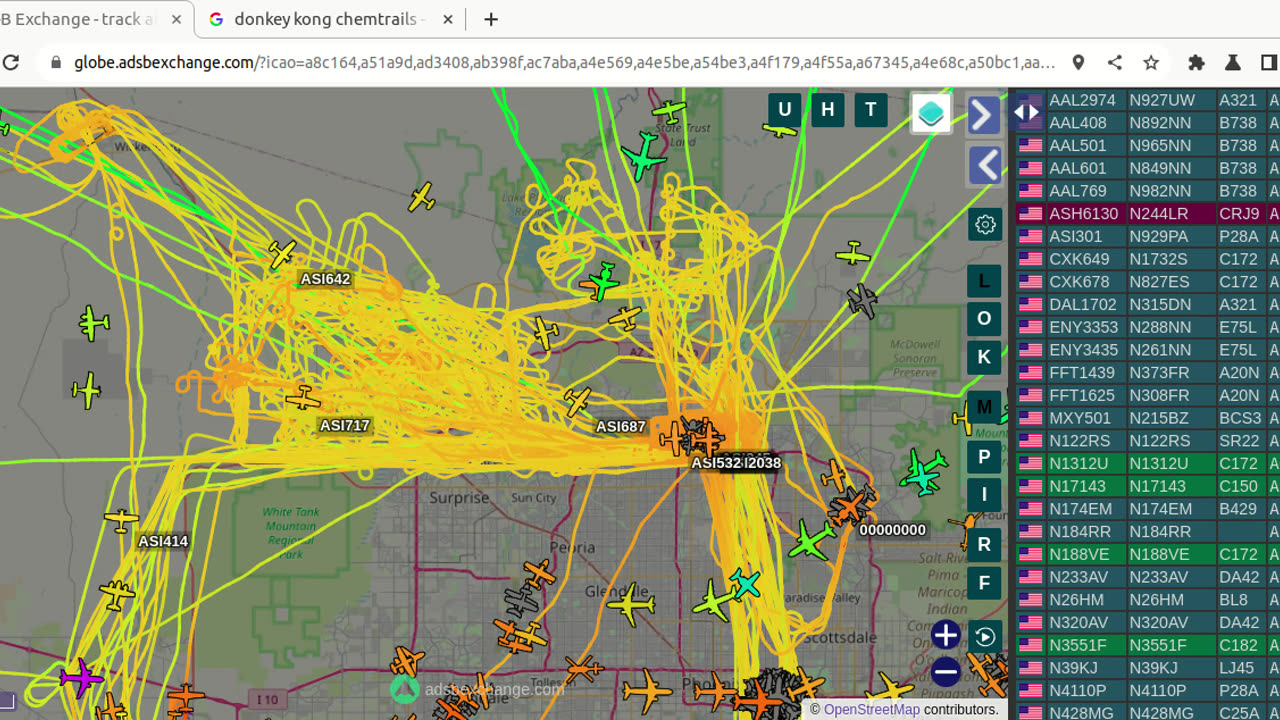Select the magenta aircraft near I 10
The image size is (1280, 720).
click(81, 677)
